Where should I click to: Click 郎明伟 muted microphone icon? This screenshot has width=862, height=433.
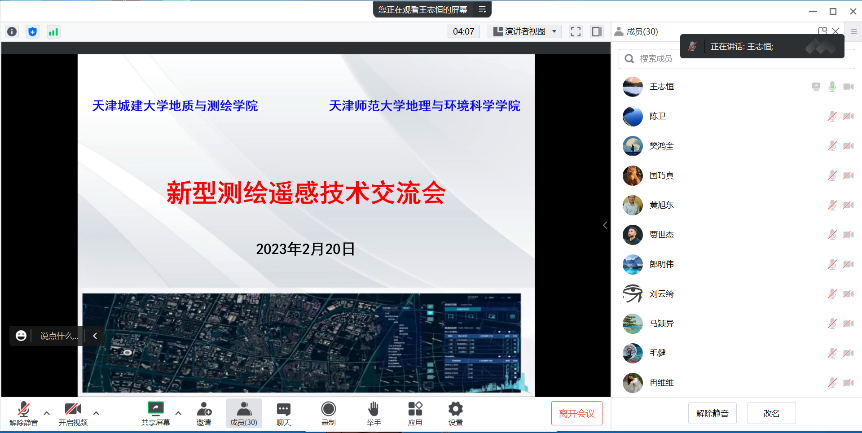point(832,264)
